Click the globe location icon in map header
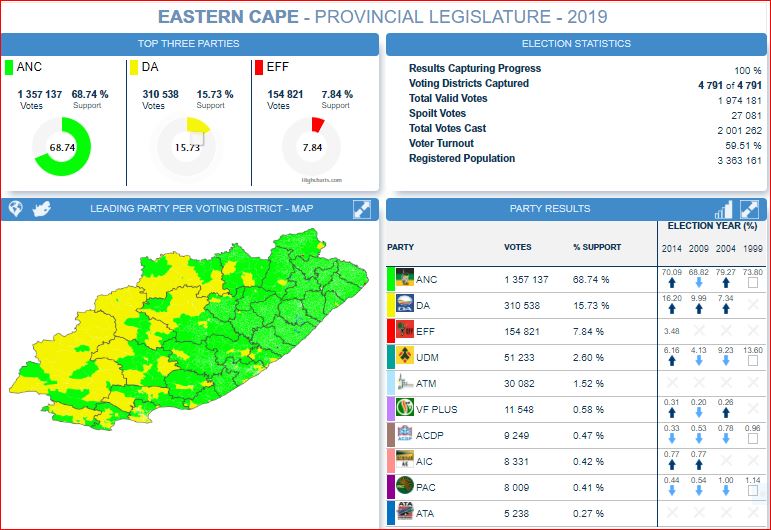Image resolution: width=771 pixels, height=530 pixels. 16,208
